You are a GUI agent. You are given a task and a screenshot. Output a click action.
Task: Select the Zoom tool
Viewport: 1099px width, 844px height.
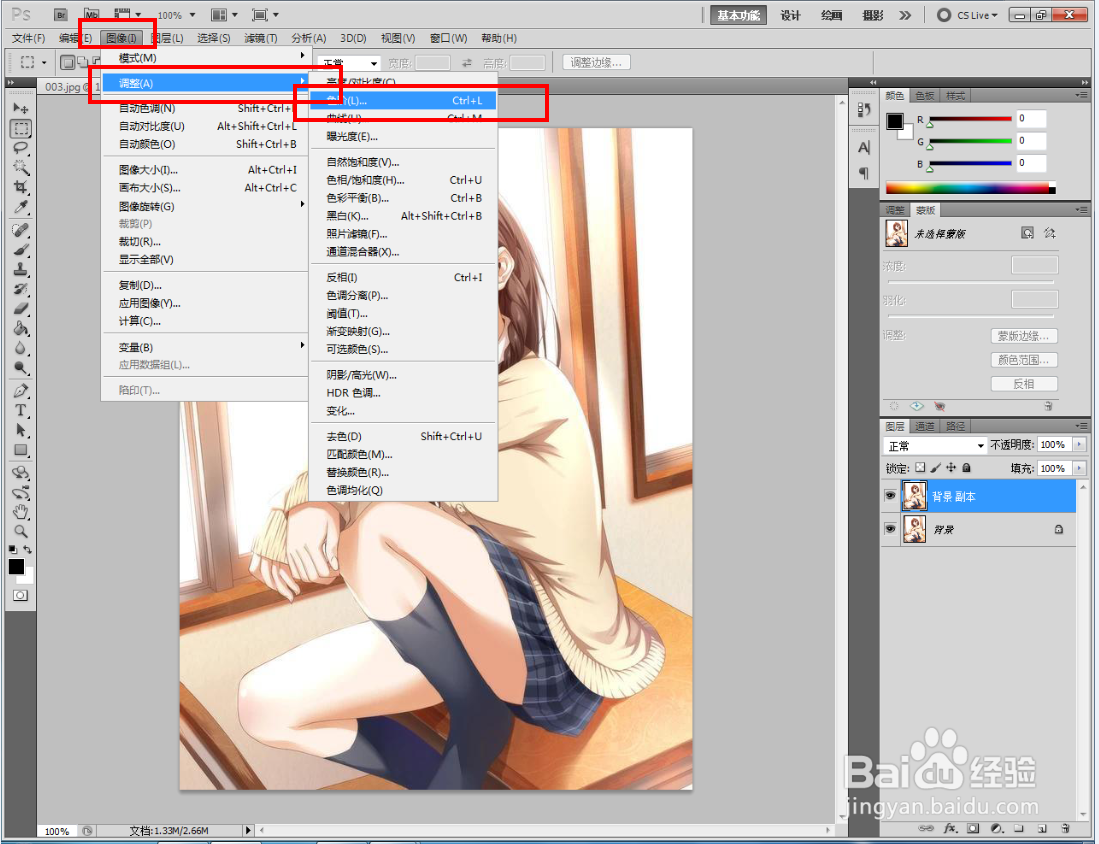point(21,531)
